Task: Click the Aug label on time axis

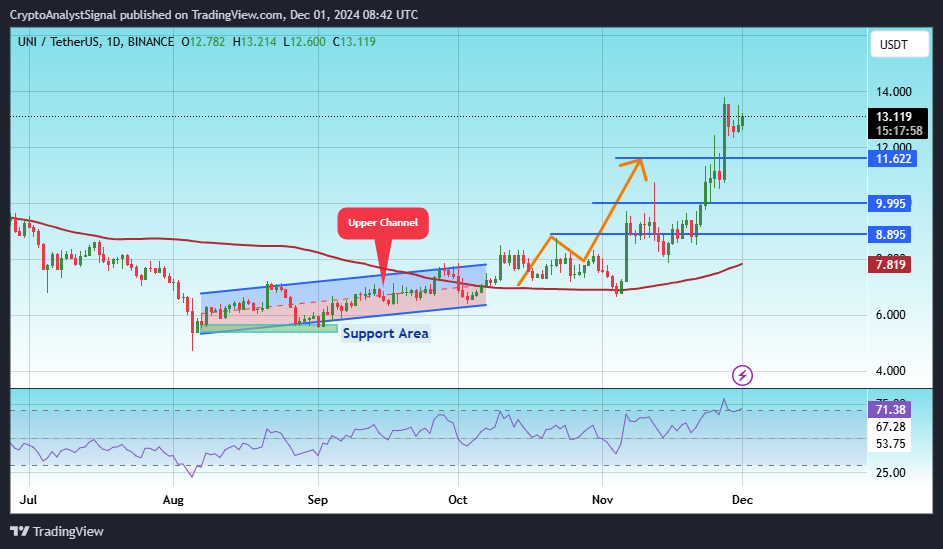Action: coord(173,500)
